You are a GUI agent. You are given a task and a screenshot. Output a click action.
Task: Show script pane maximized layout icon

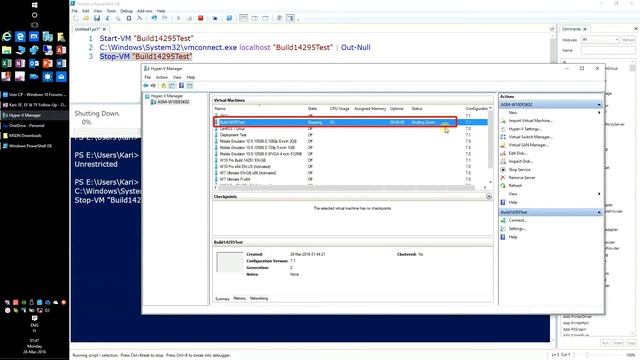click(x=265, y=18)
